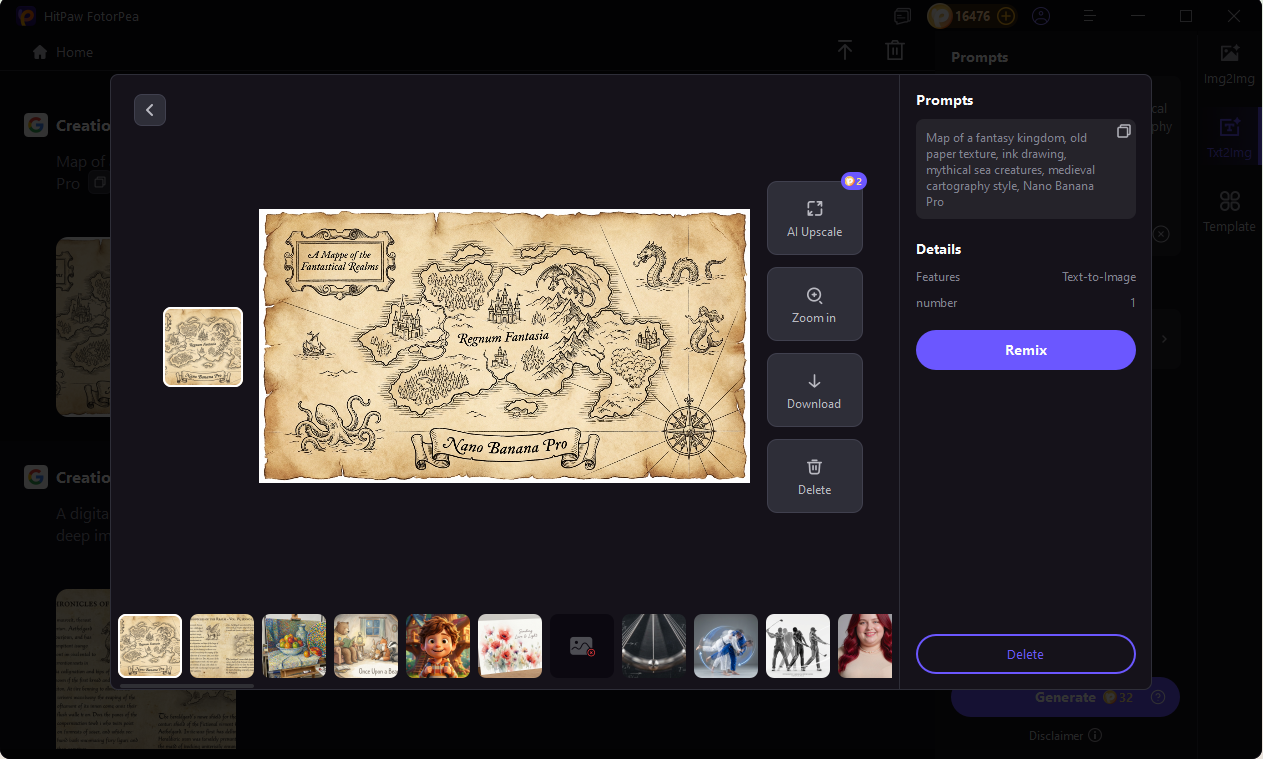Open the user account icon in title bar
This screenshot has height=759, width=1263.
1041,16
